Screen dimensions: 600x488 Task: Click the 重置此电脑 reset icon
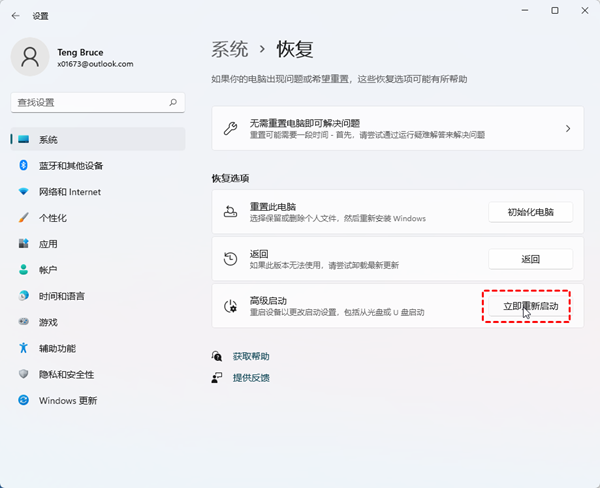[230, 211]
